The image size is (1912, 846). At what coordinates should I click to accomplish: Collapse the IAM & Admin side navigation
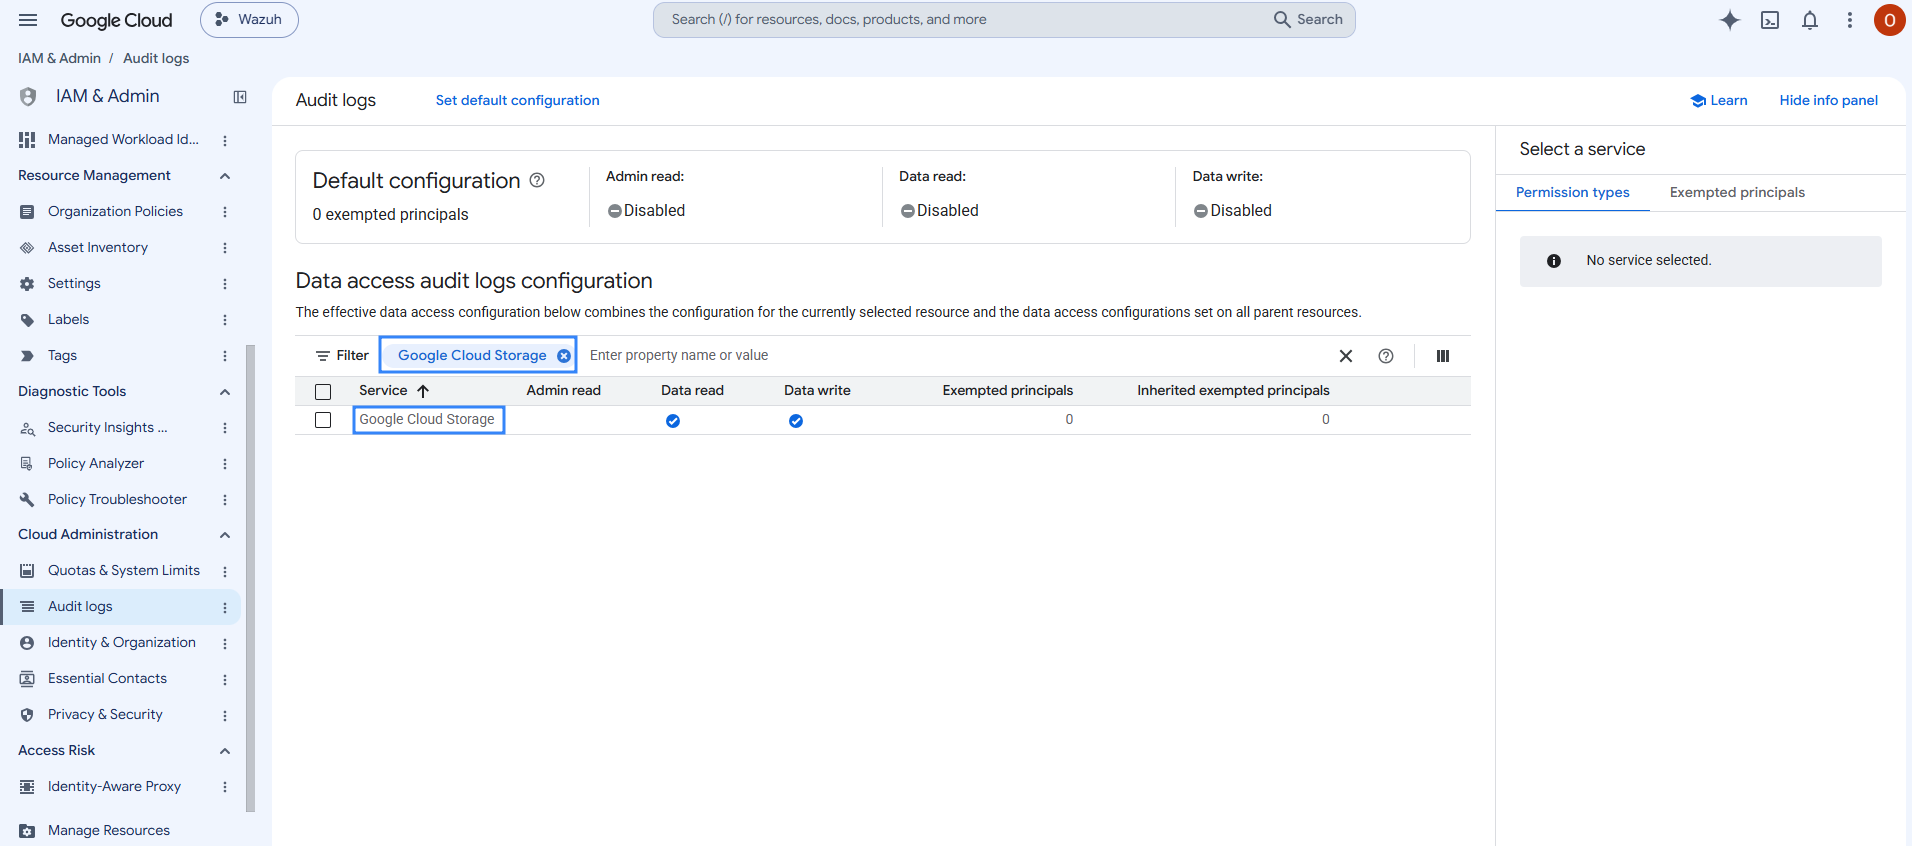(240, 97)
